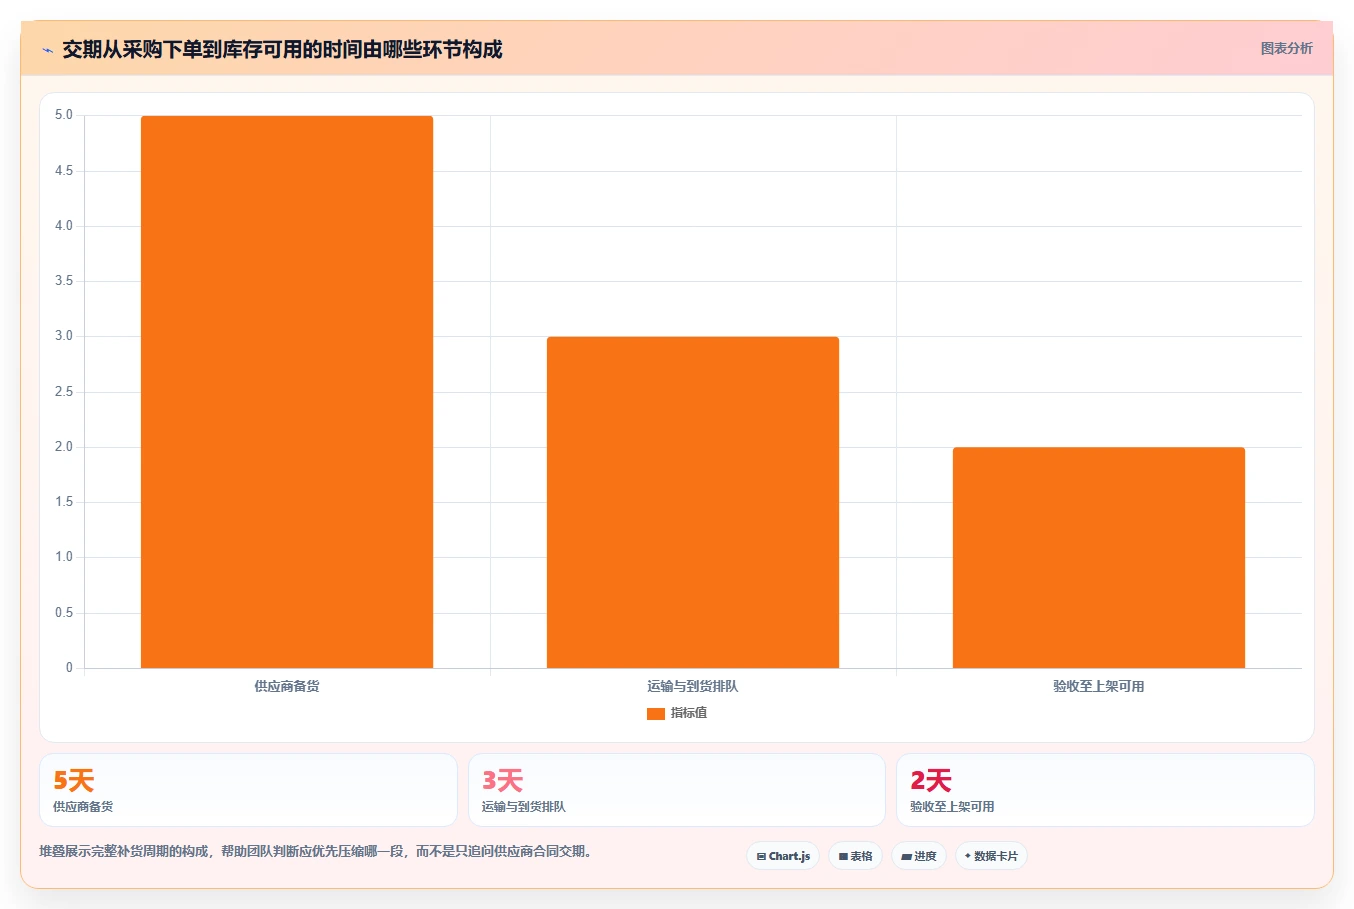The width and height of the screenshot is (1354, 909).
Task: Click x-axis label 运输与到货排队
Action: (693, 686)
